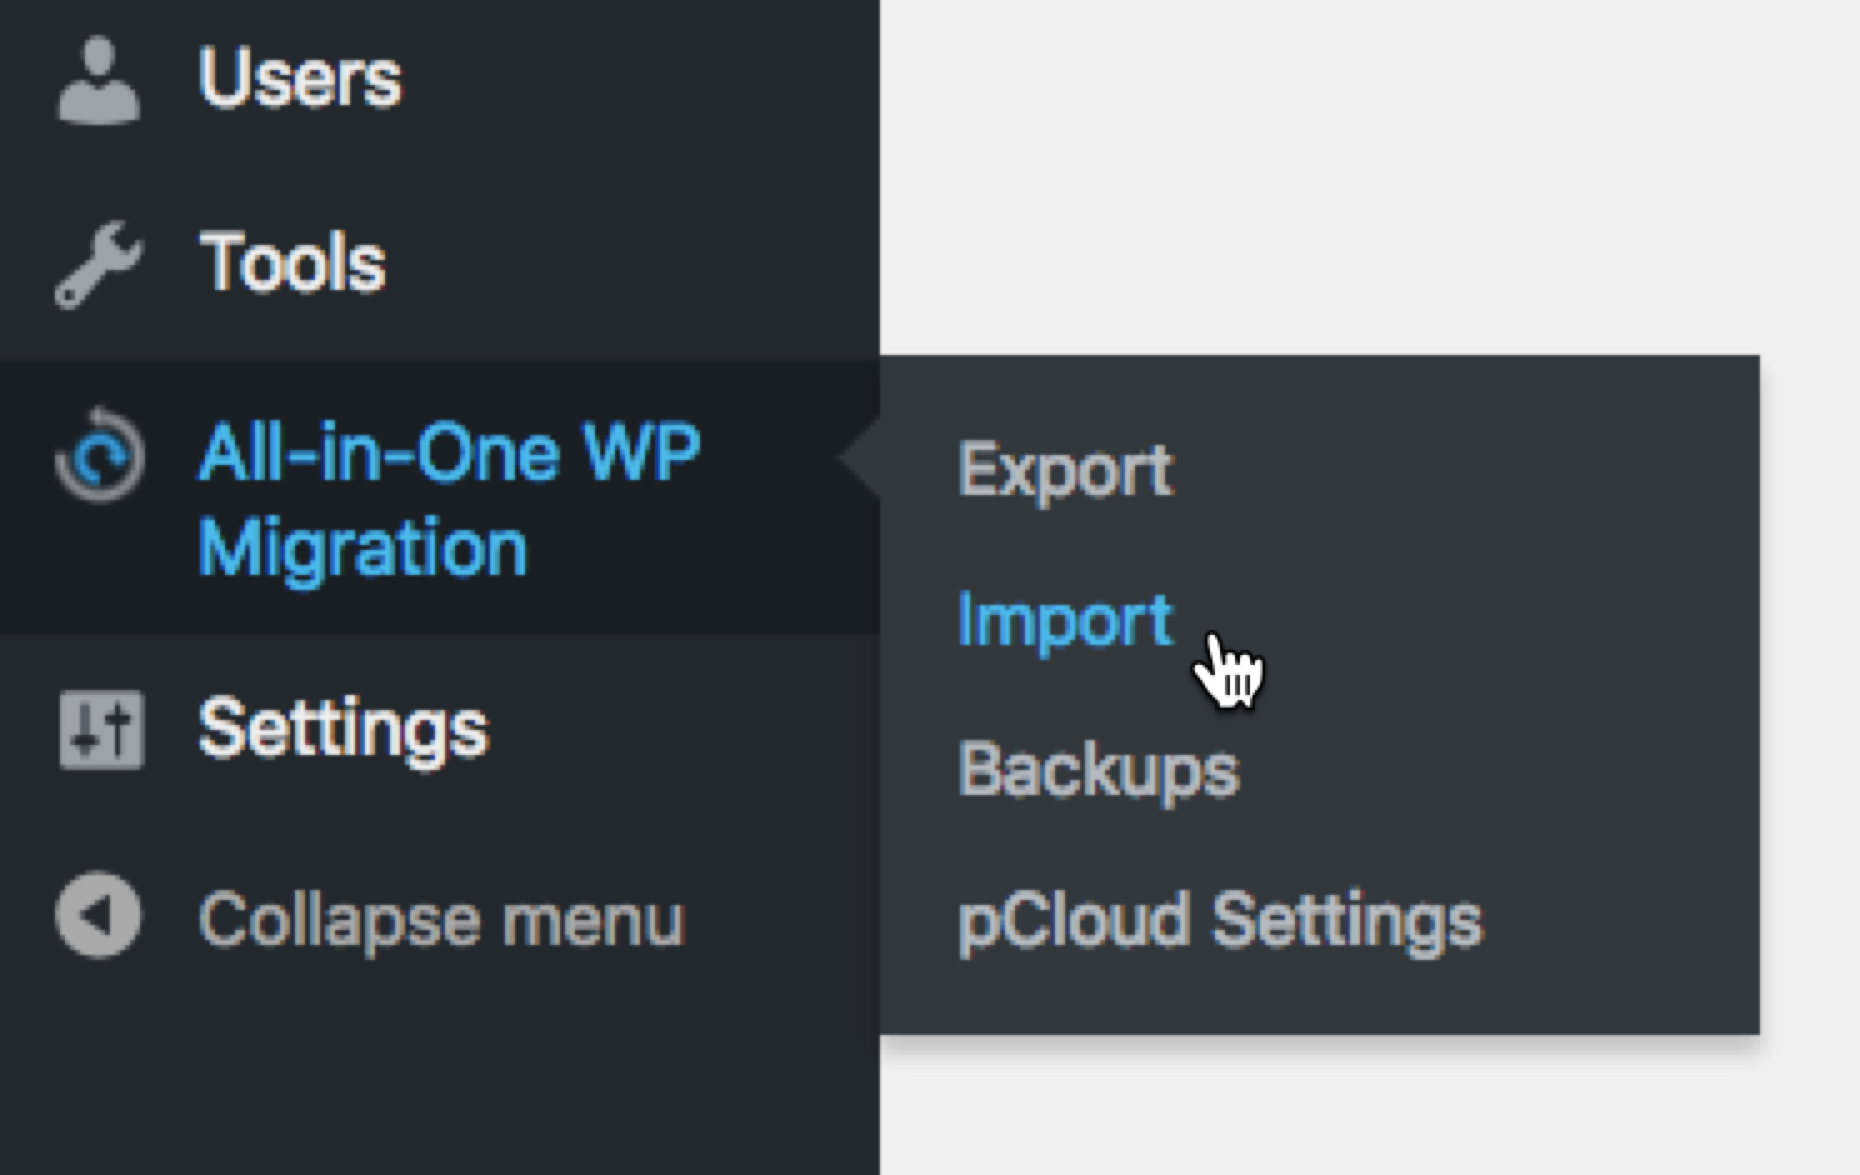
Task: Open the Settings menu label
Action: click(x=343, y=729)
